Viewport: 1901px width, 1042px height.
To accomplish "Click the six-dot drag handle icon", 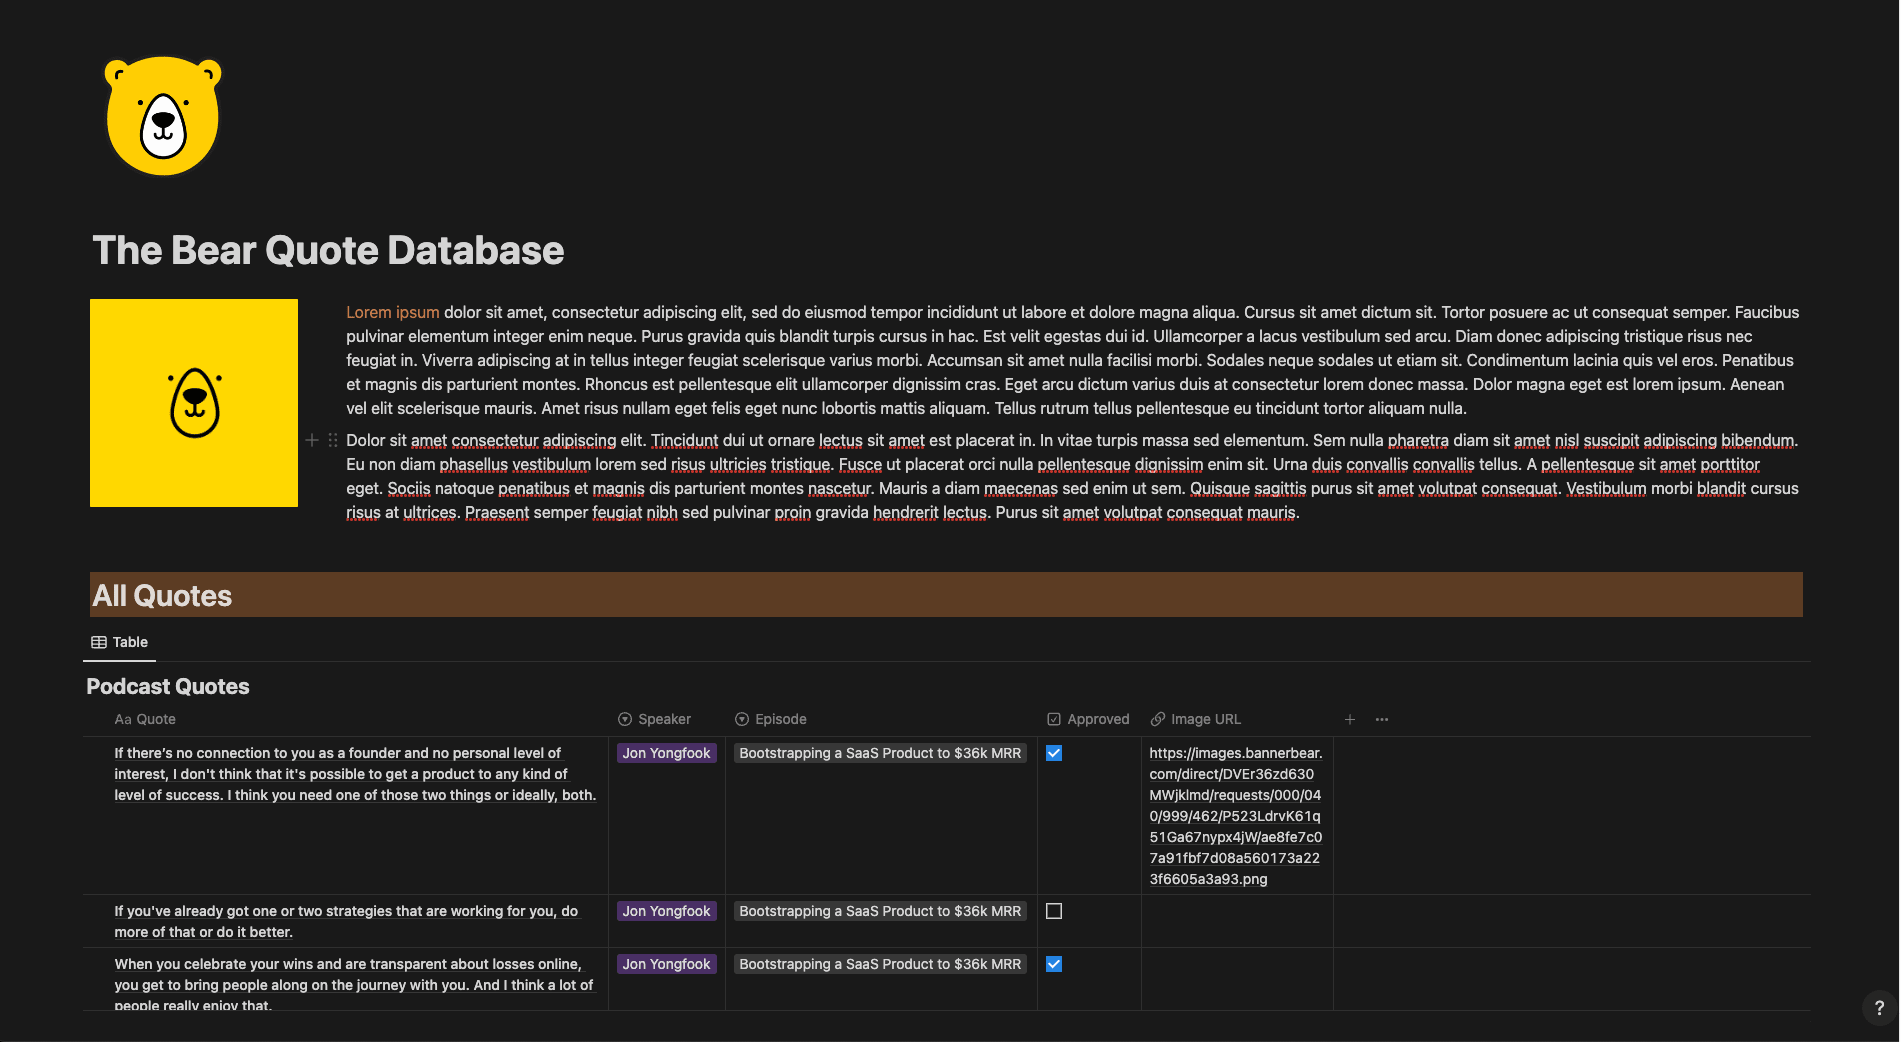I will tap(333, 440).
